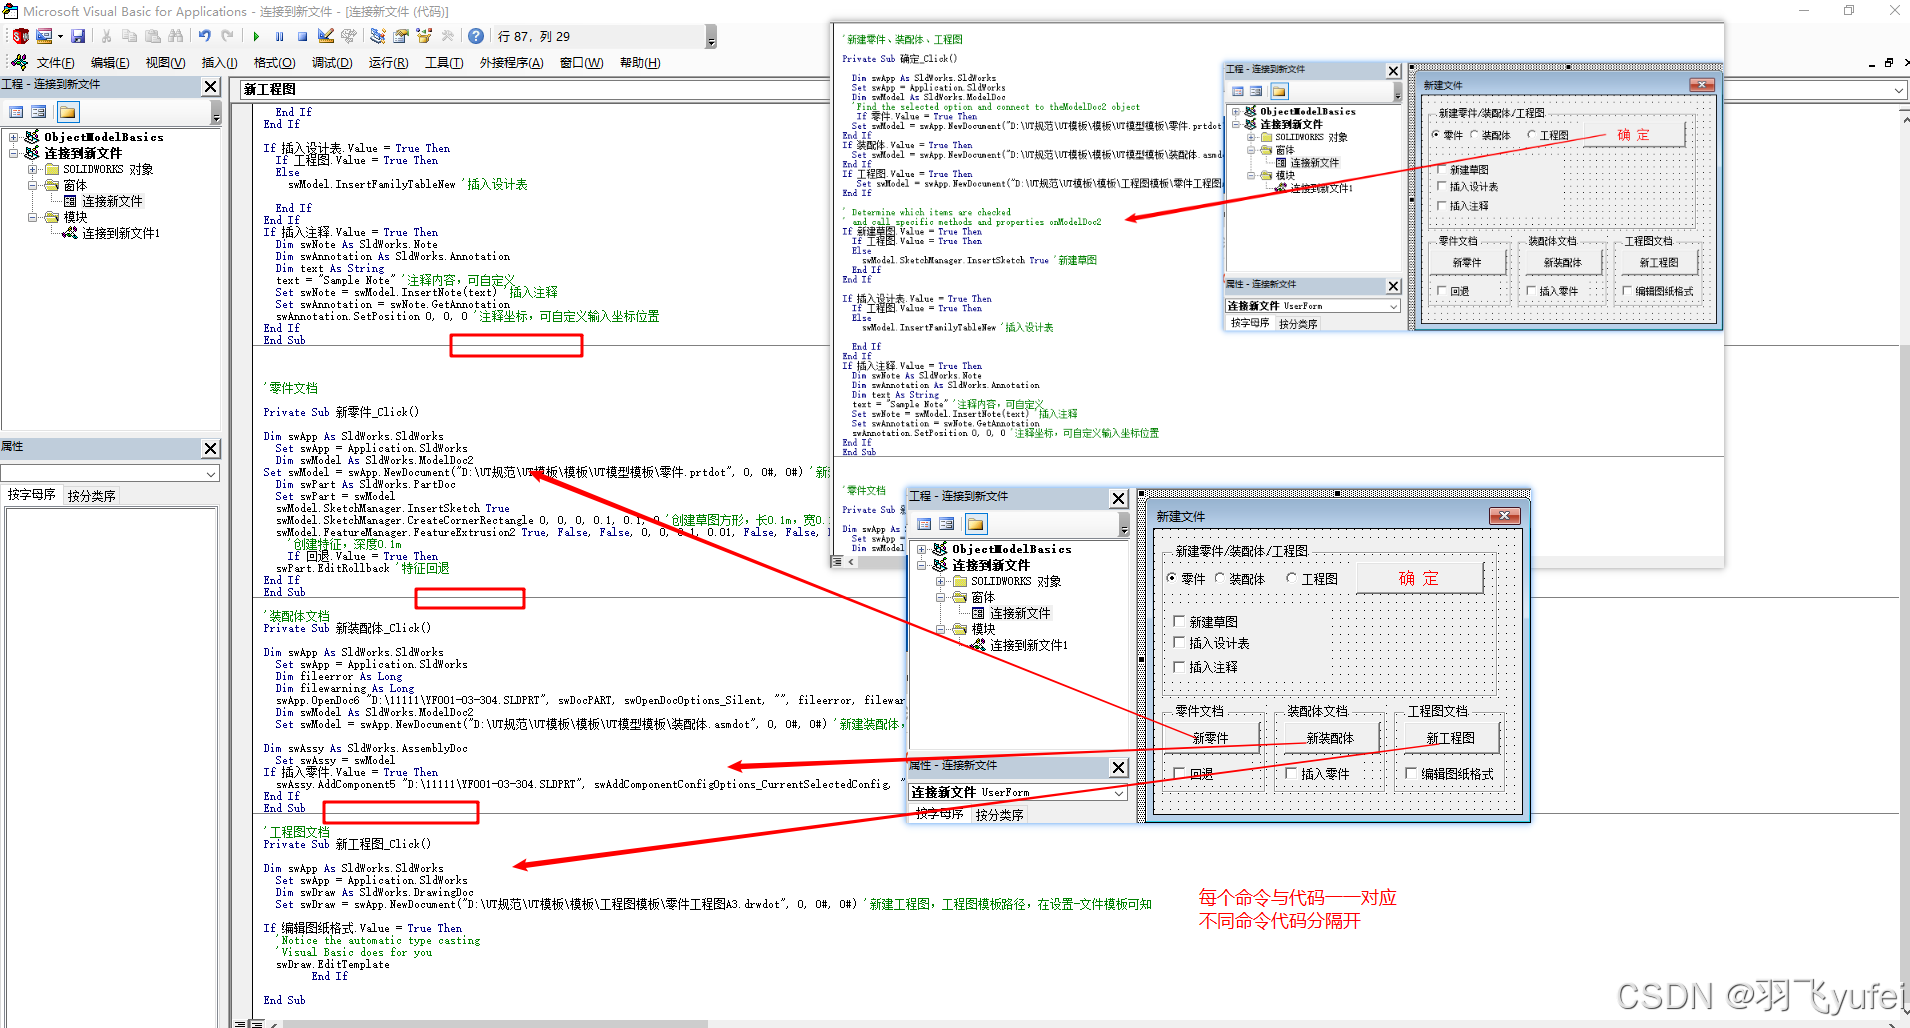
Task: Check 新建草图 in larger 新建文件 form
Action: point(1205,621)
